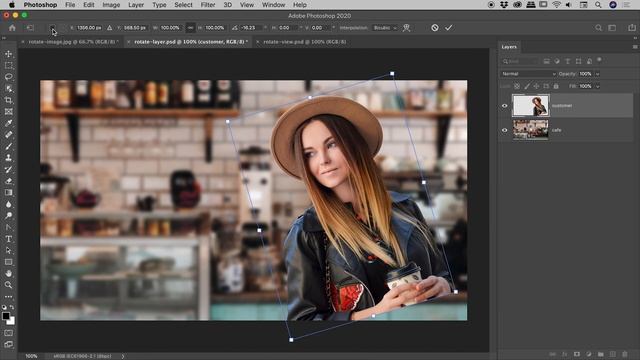Screen dimensions: 640x360
Task: Toggle relative positioning triangle icon
Action: (x=109, y=28)
